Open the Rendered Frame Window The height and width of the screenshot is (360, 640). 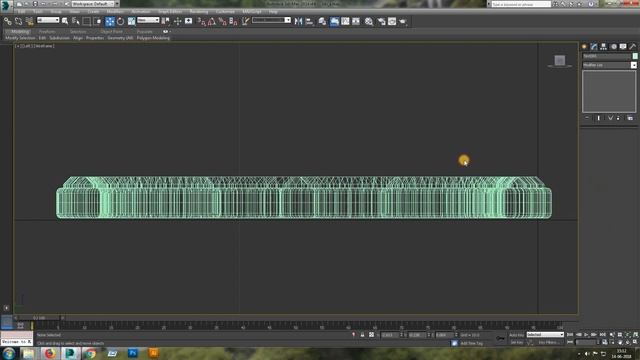click(392, 21)
